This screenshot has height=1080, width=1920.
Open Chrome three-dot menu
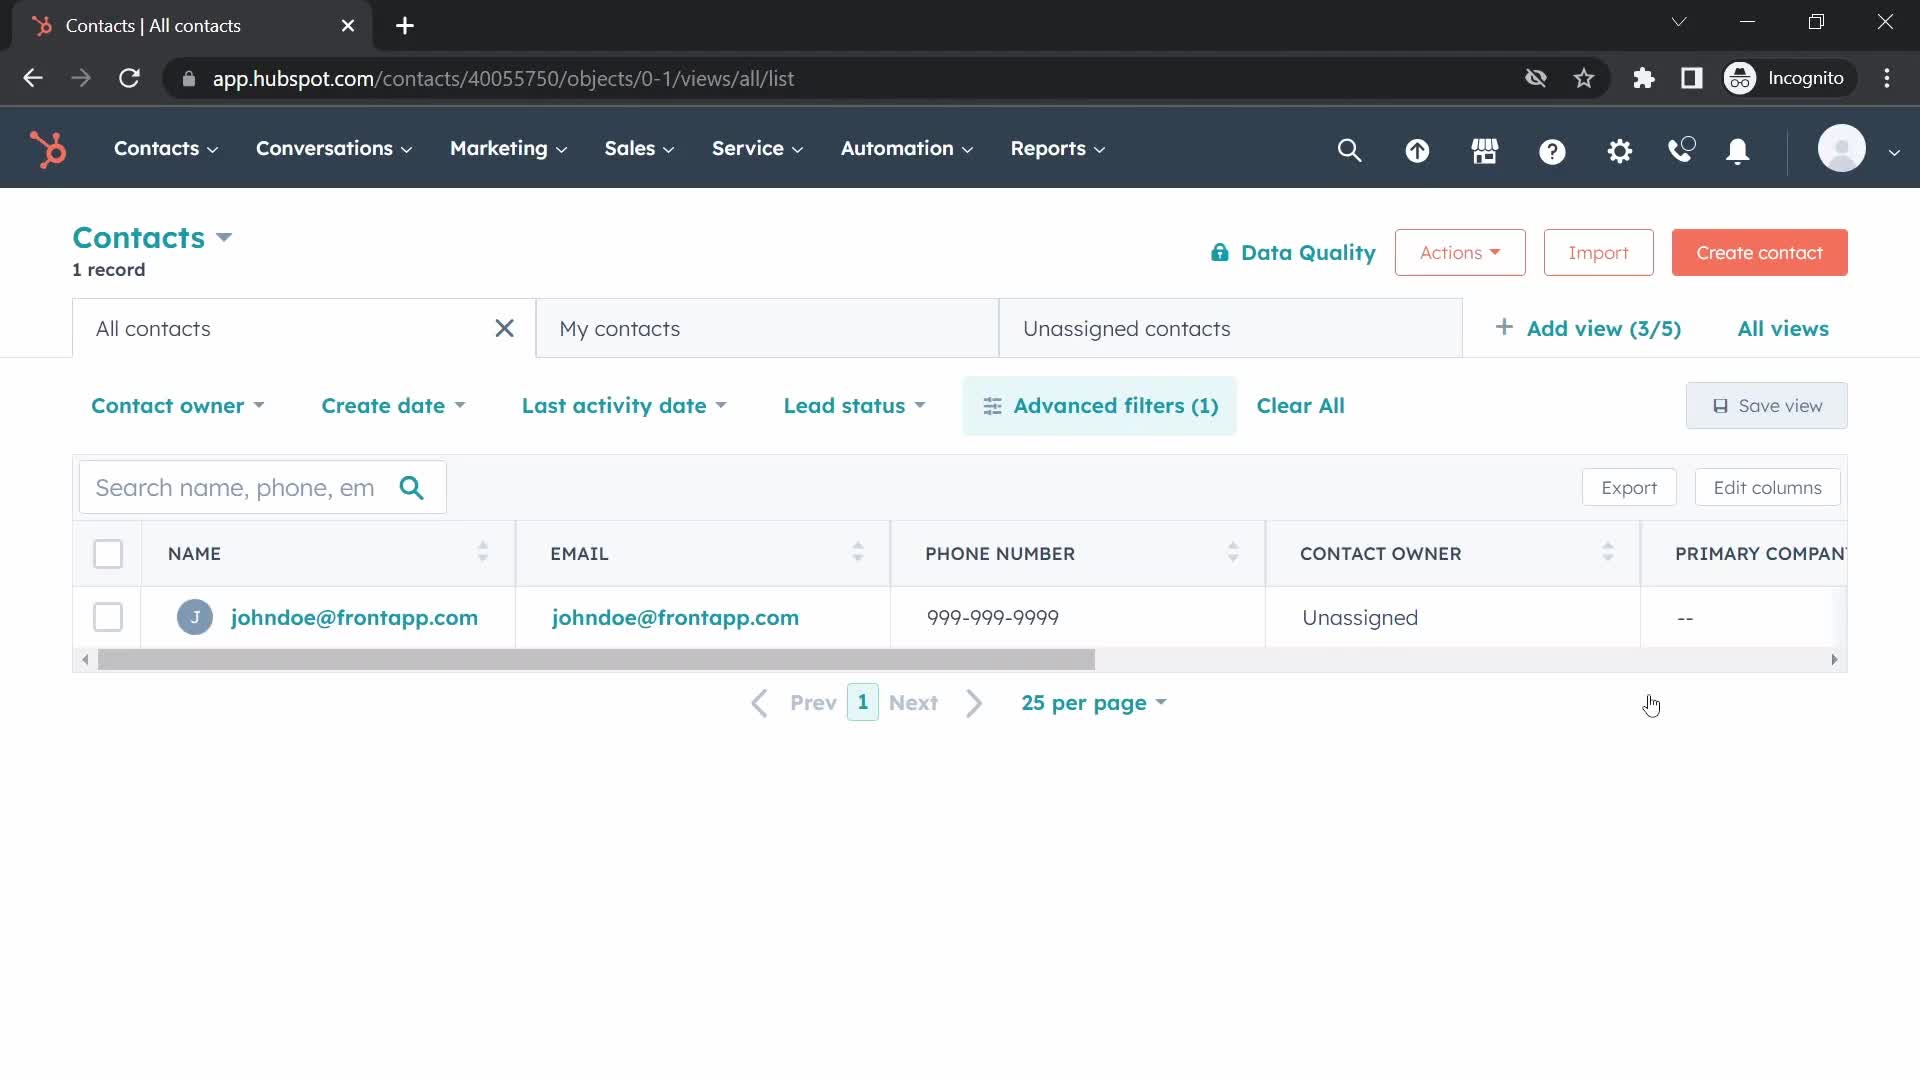1887,78
